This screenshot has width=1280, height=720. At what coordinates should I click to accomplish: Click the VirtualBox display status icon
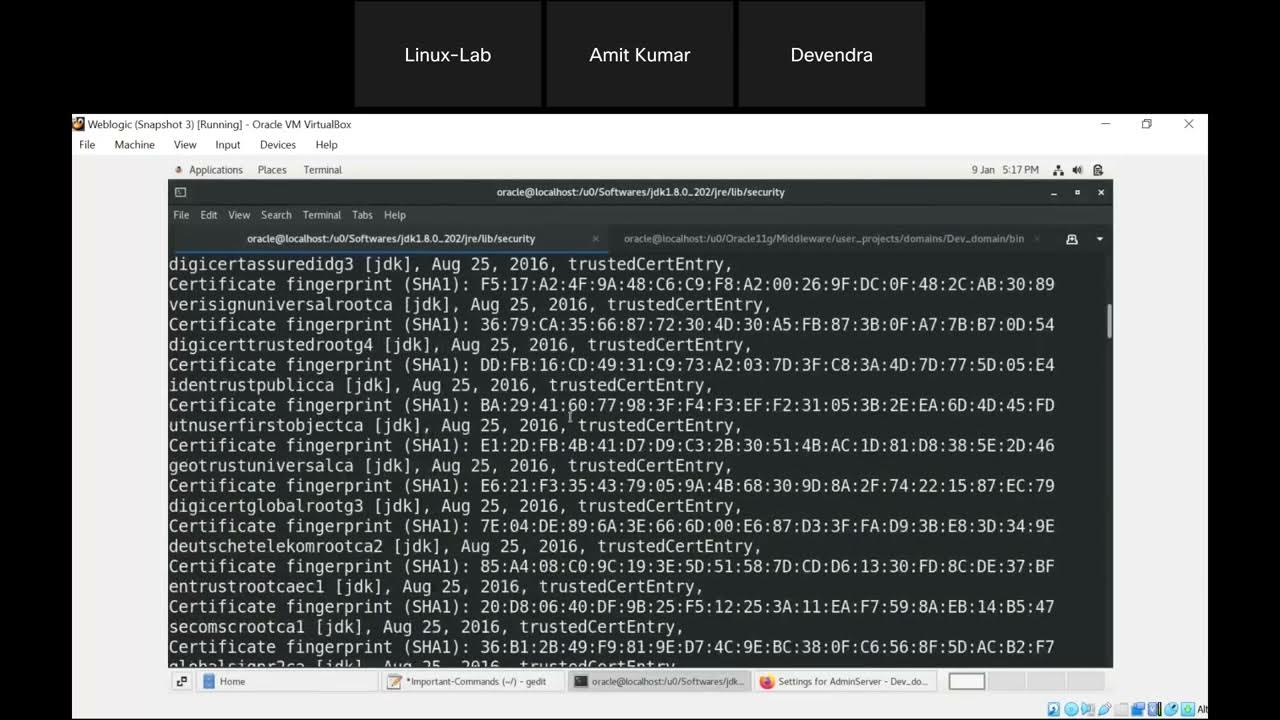coord(1138,709)
